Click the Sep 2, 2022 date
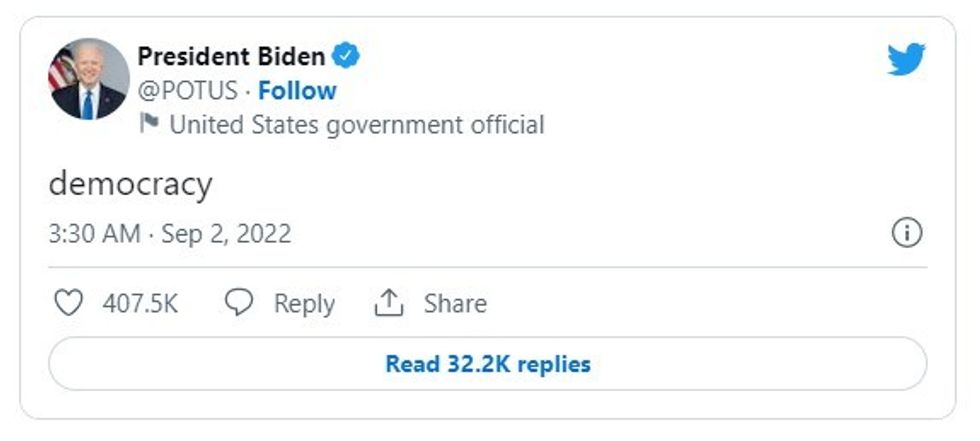Screen dimensions: 980x441 click(x=226, y=235)
